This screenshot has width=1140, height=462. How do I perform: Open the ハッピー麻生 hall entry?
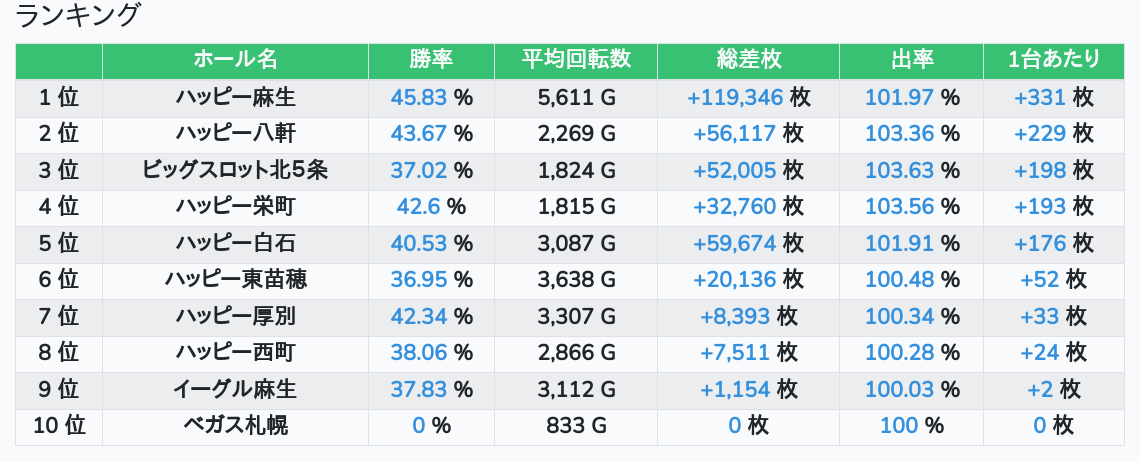click(235, 98)
